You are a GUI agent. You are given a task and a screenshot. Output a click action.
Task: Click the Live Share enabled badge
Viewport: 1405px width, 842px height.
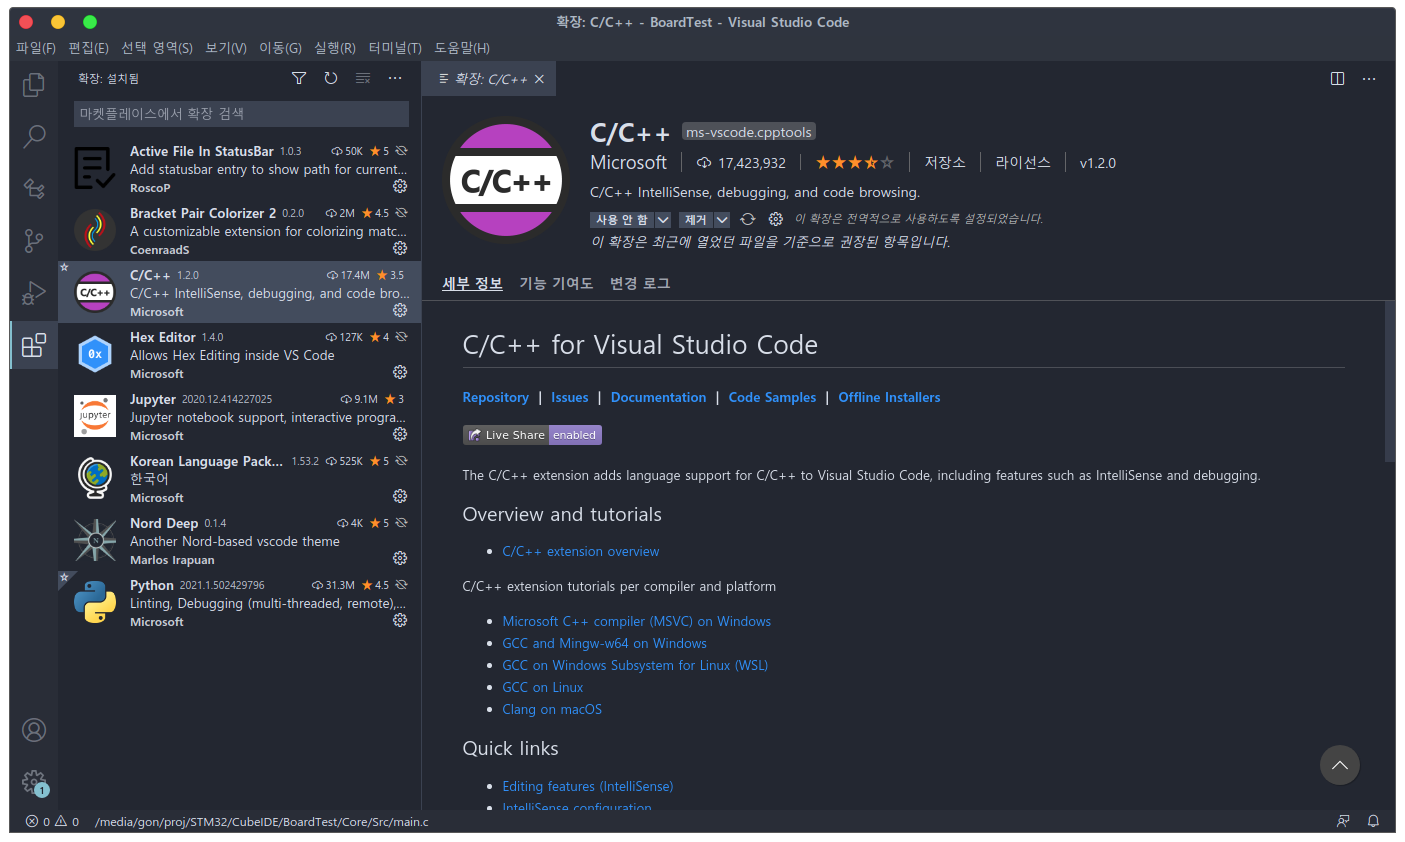[532, 435]
